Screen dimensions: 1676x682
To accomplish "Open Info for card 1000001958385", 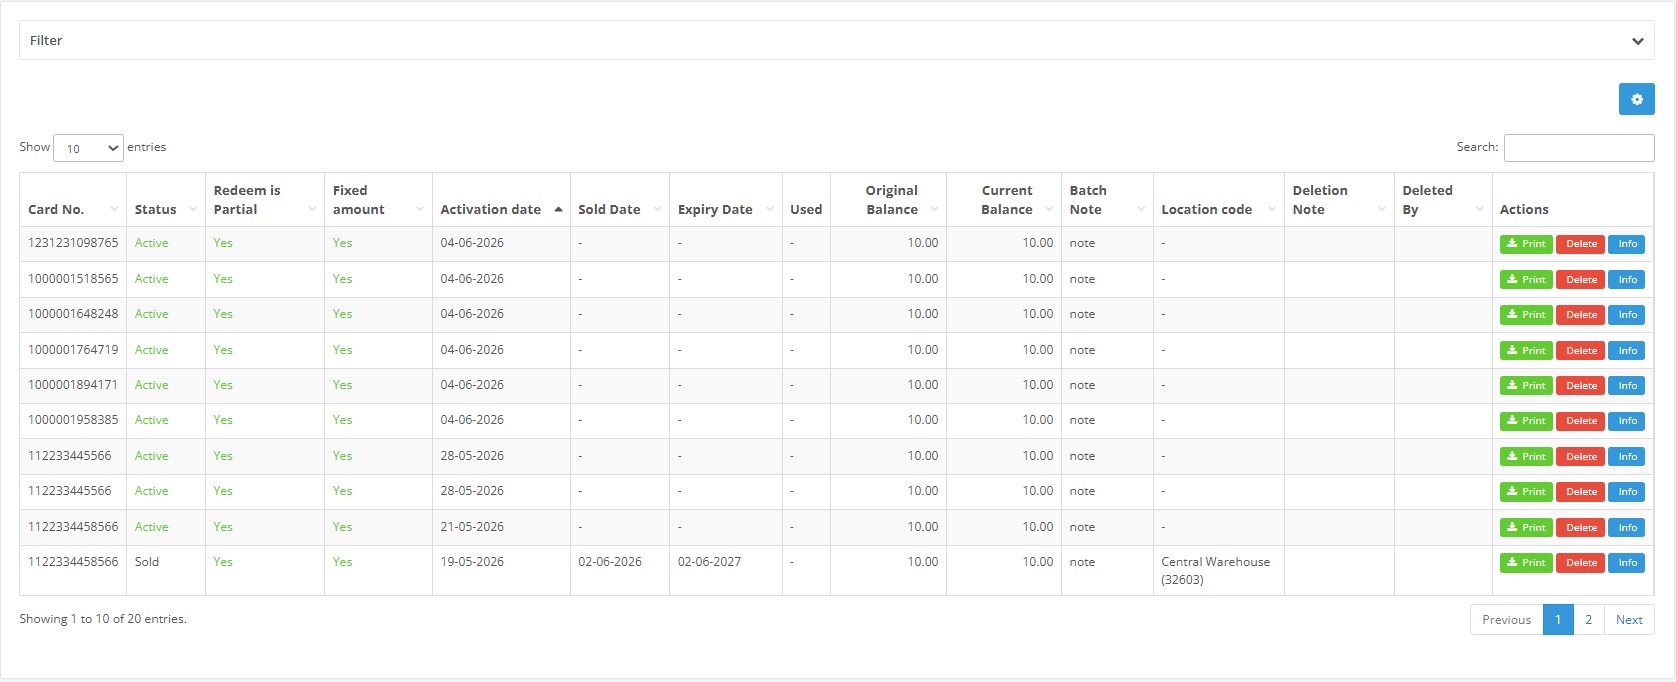I will pos(1627,421).
